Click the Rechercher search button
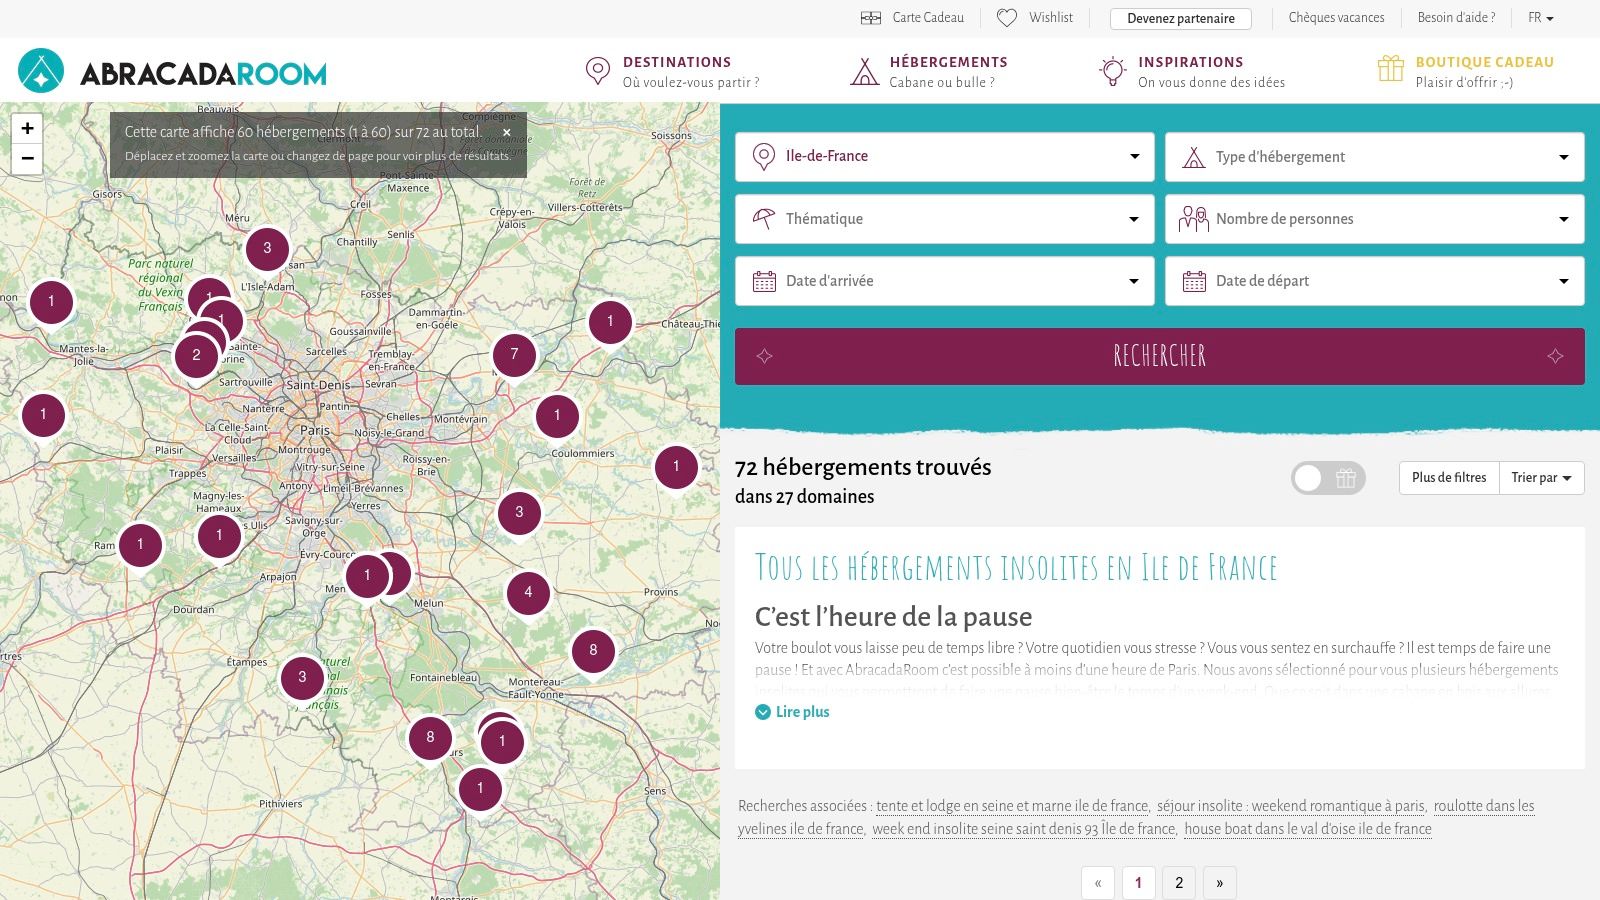The image size is (1600, 900). [x=1160, y=356]
